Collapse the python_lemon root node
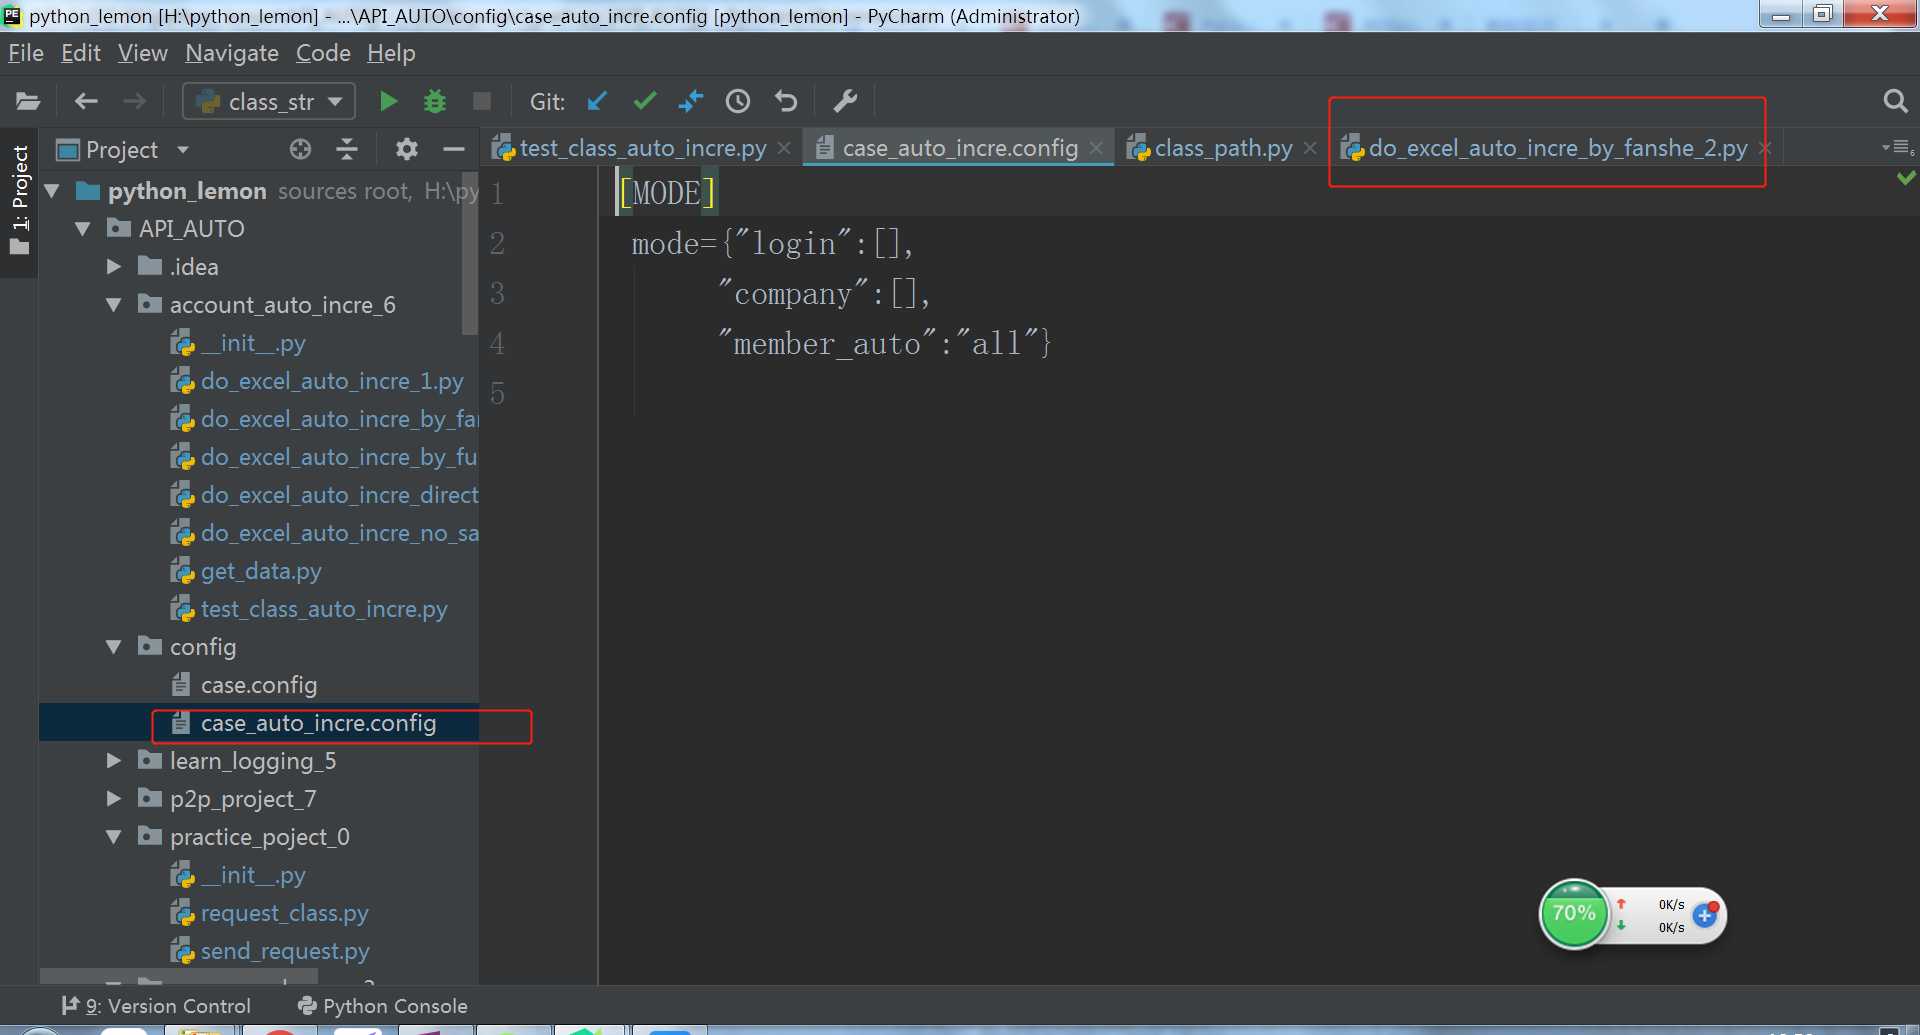1920x1035 pixels. click(52, 190)
